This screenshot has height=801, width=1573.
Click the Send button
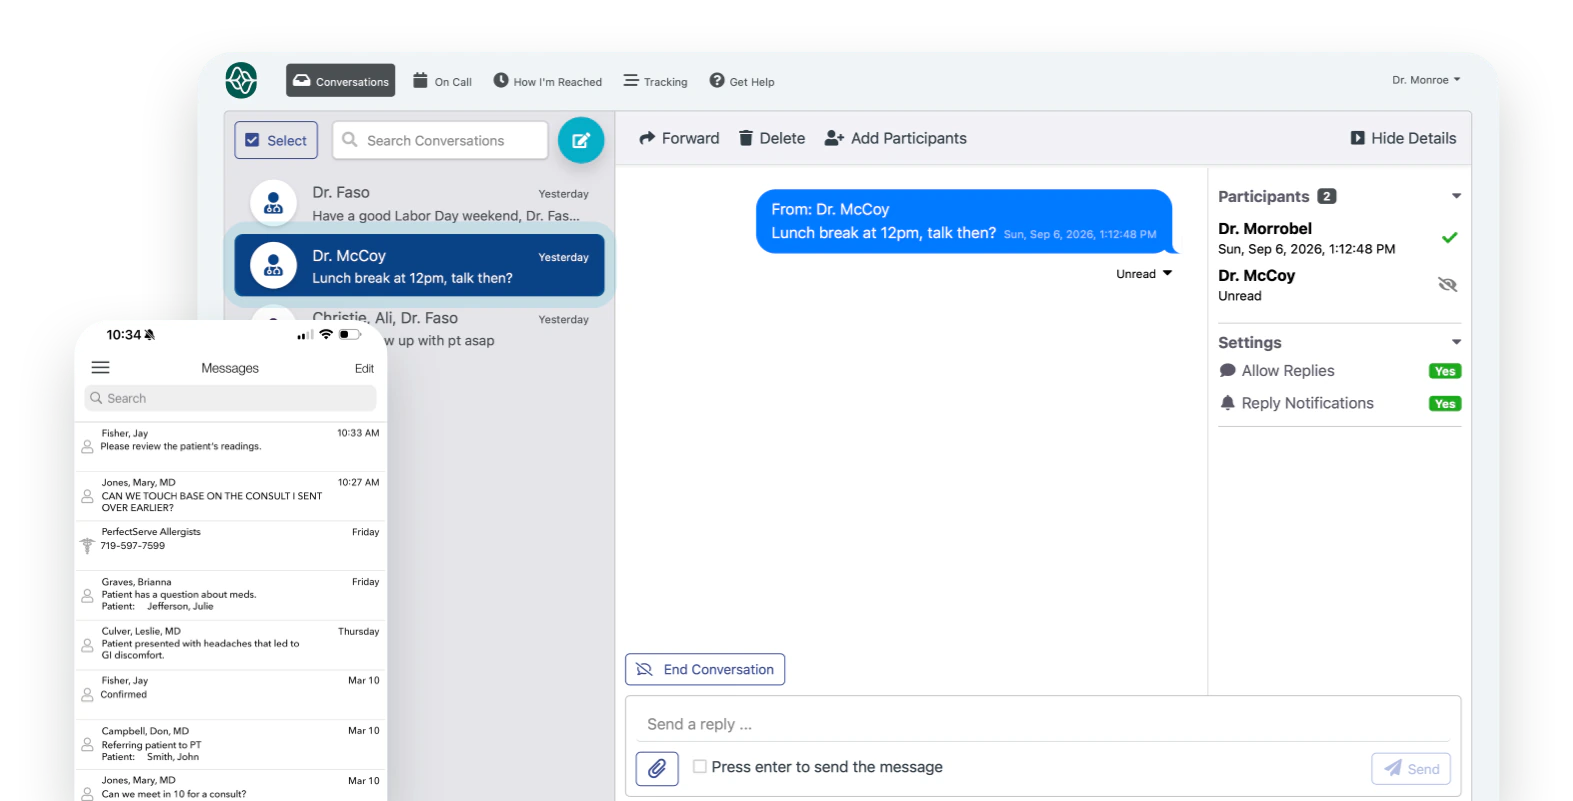[1411, 768]
